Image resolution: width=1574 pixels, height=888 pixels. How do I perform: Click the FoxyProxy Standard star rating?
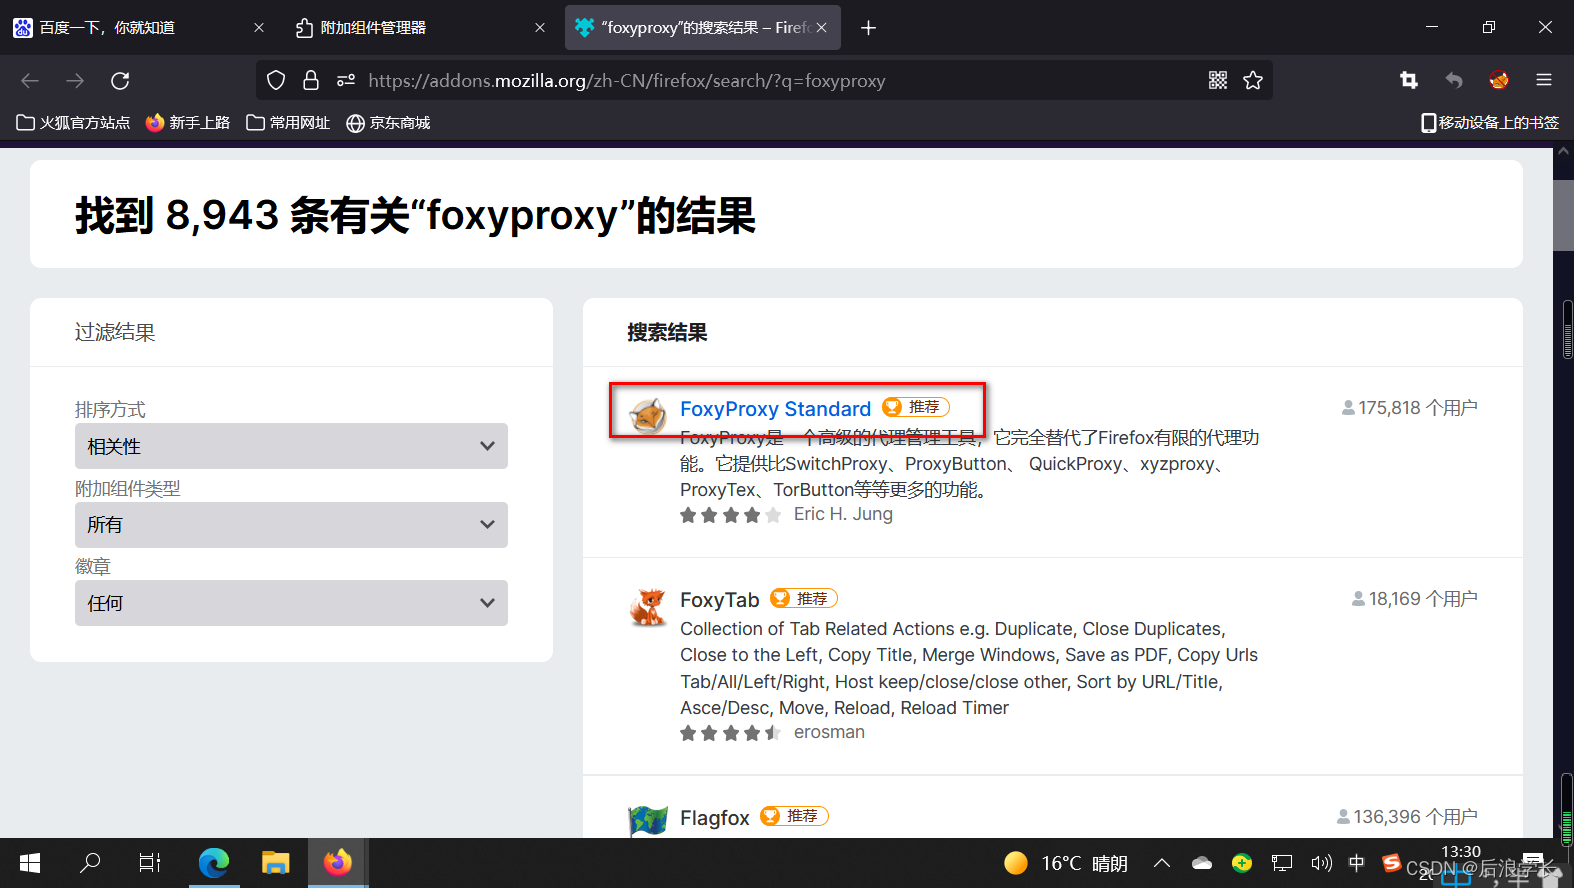(730, 515)
